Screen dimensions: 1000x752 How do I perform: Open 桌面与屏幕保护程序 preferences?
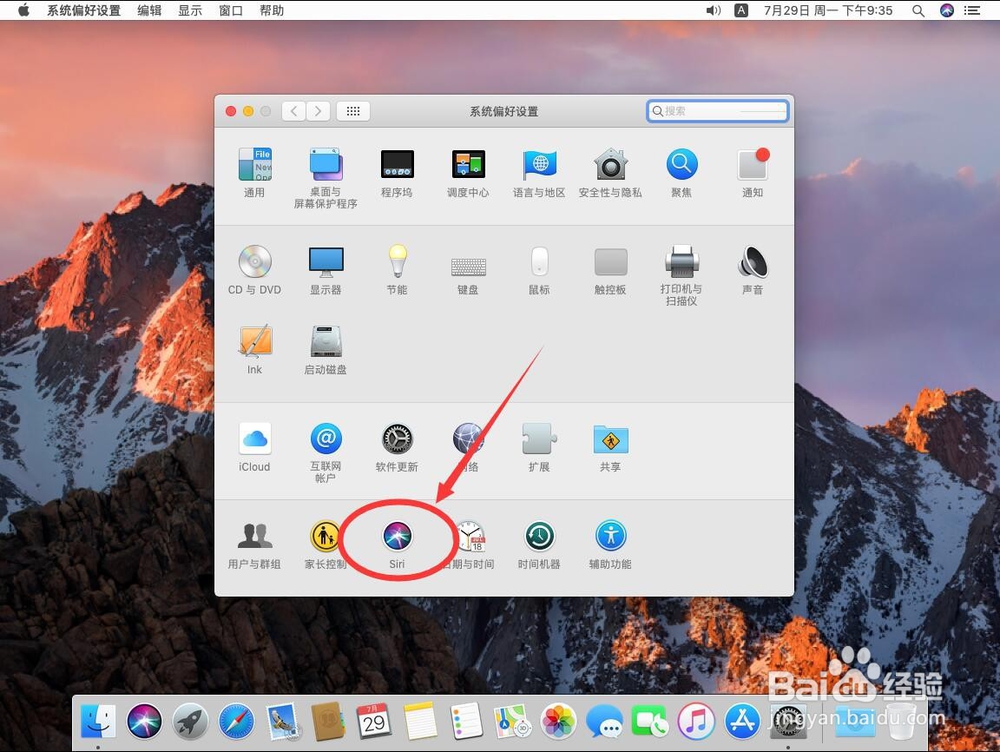325,178
